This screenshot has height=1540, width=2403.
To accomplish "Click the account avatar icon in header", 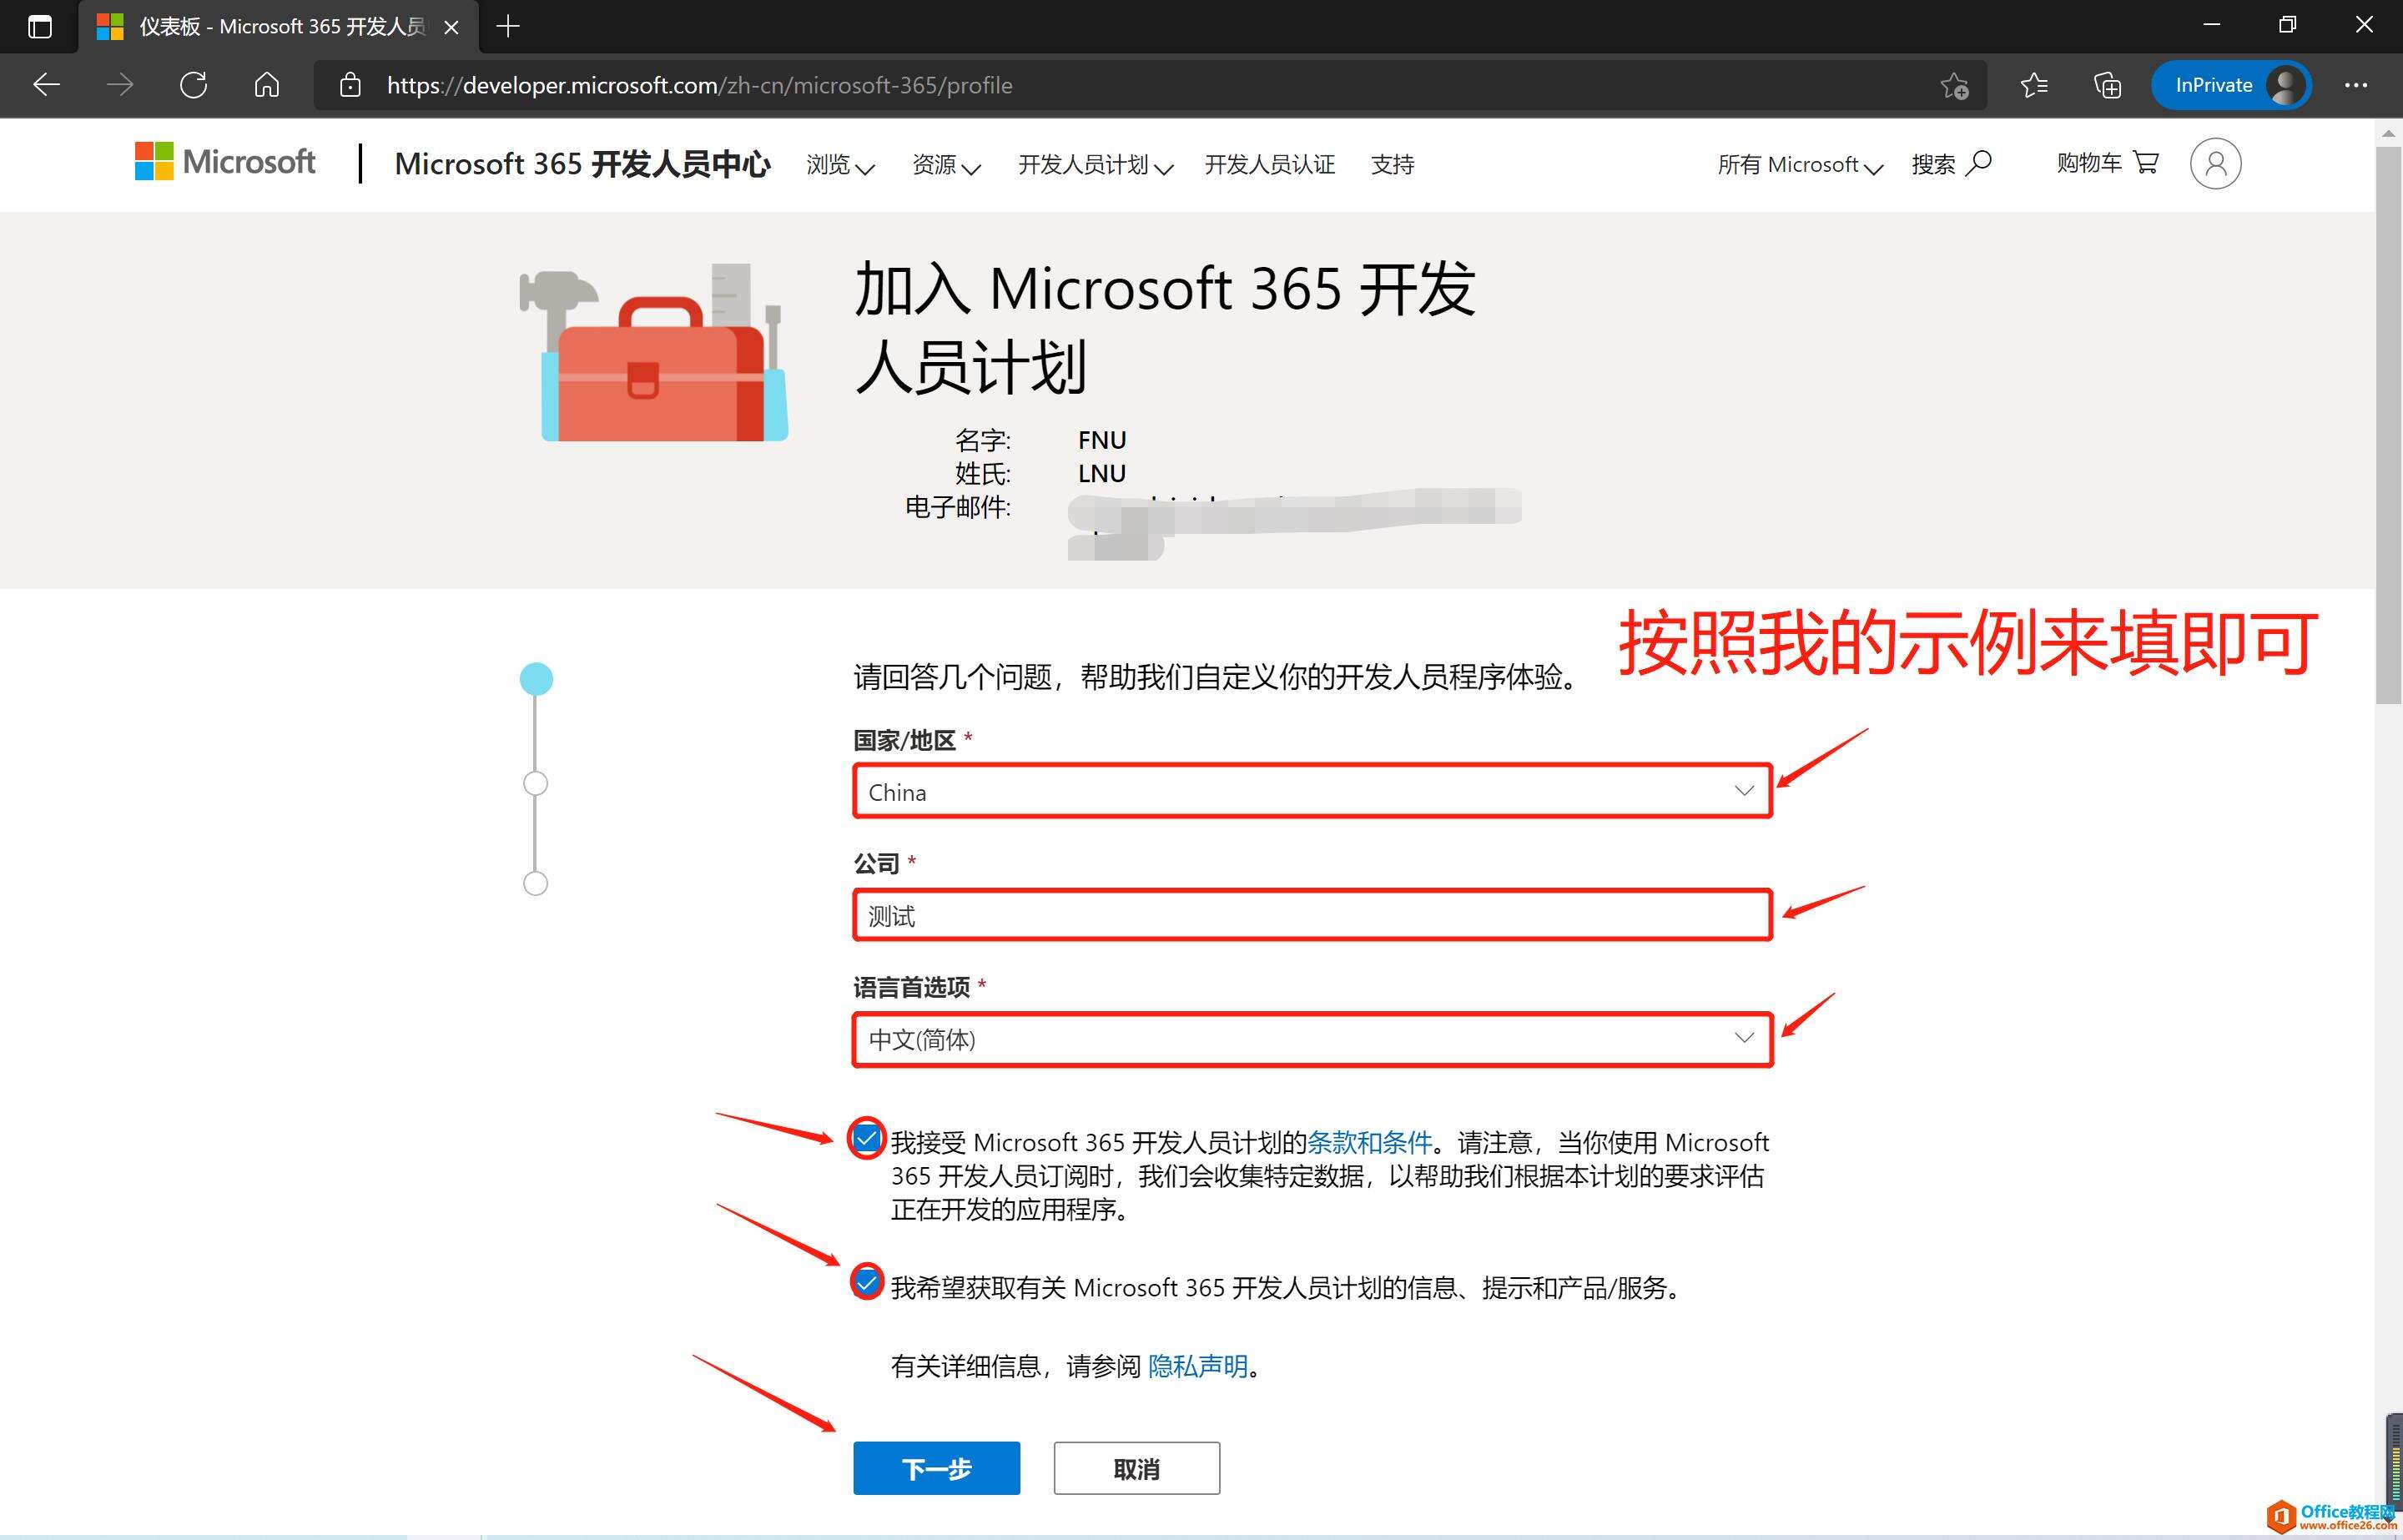I will [2215, 163].
